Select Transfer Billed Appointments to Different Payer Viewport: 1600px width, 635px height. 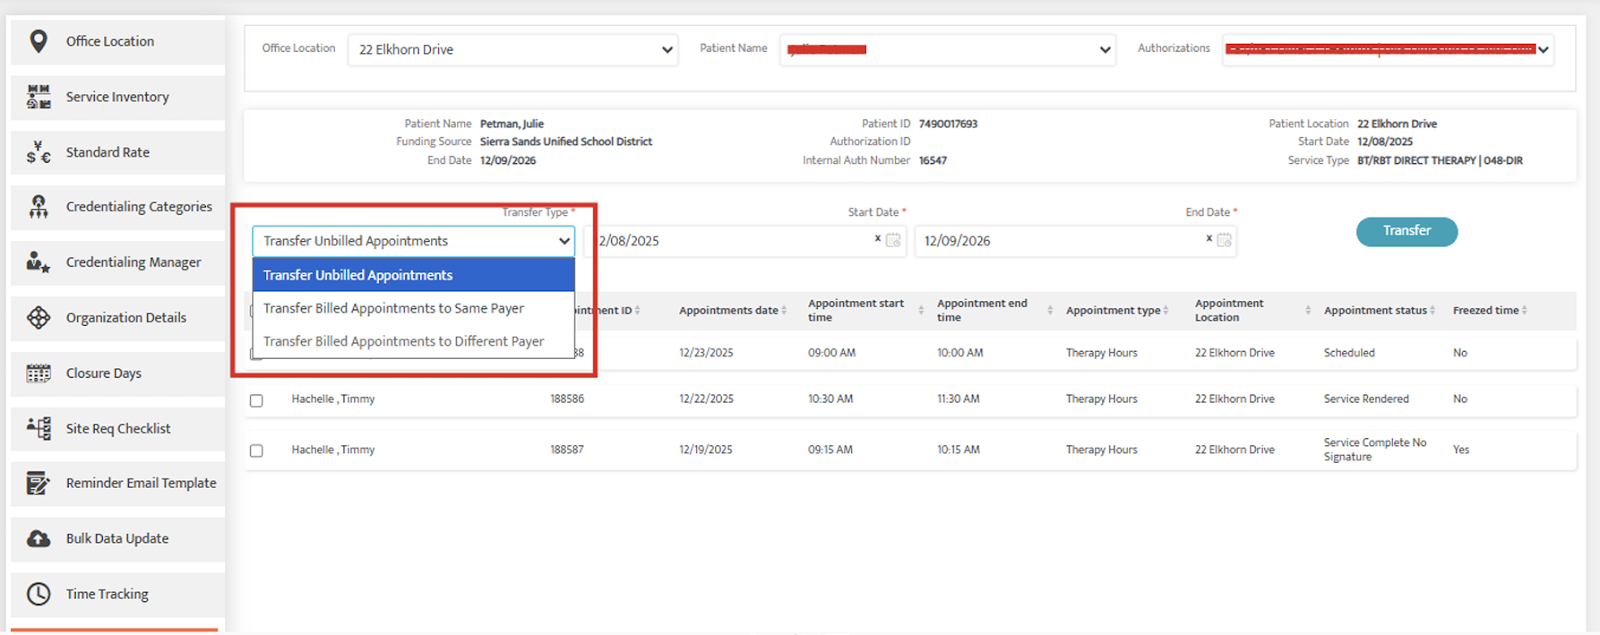click(x=404, y=341)
